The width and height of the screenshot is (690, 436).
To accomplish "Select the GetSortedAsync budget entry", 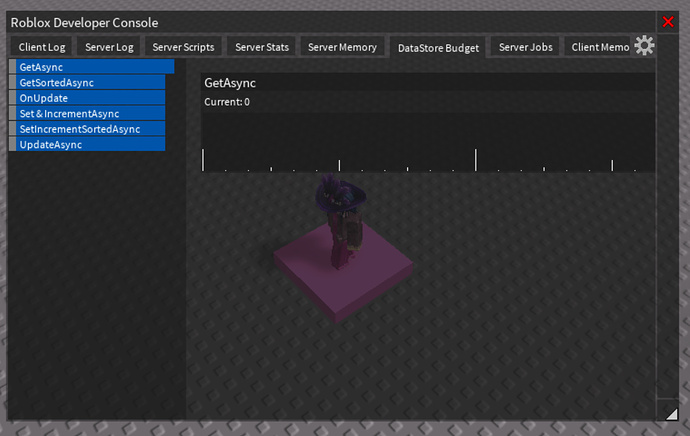I will (87, 82).
